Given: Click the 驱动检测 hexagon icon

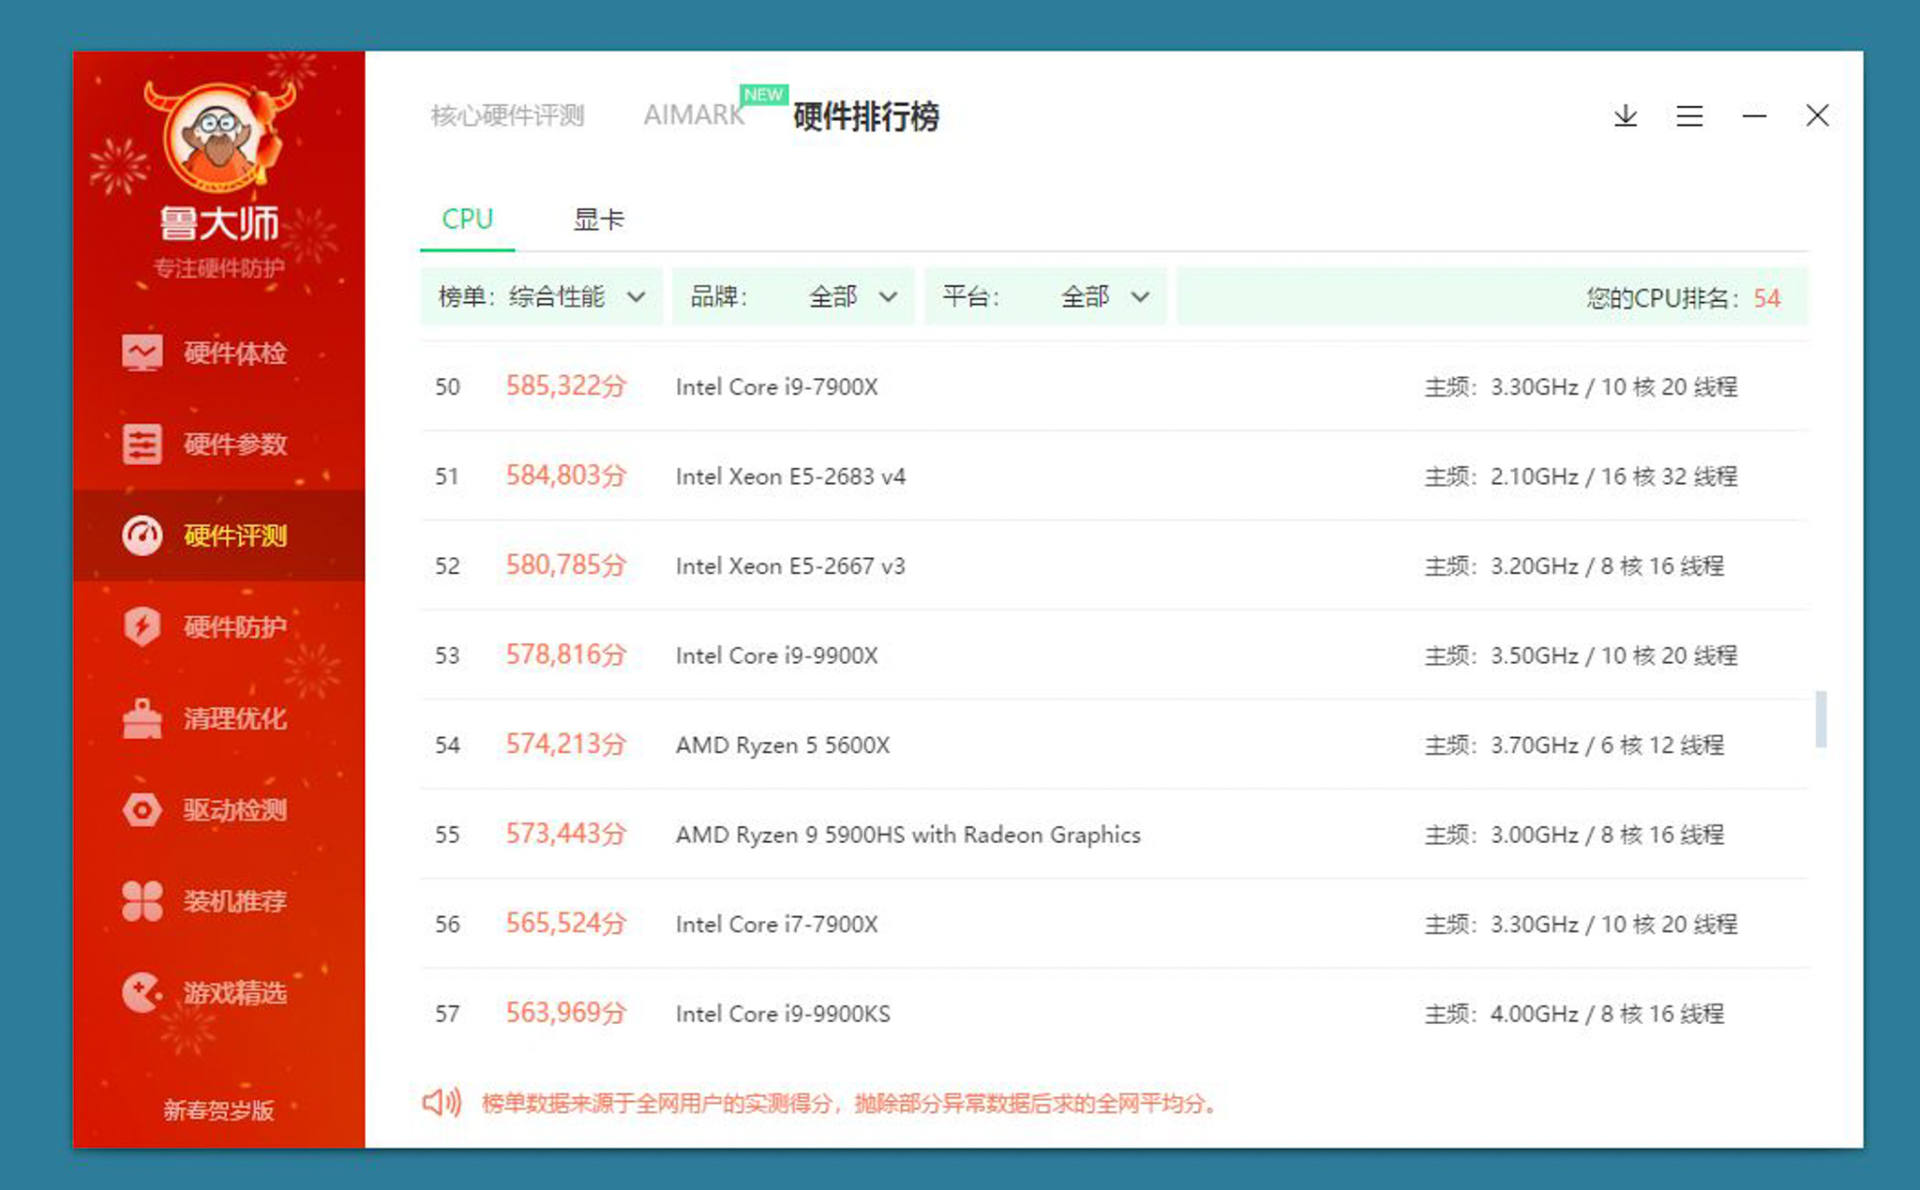Looking at the screenshot, I should click(142, 809).
